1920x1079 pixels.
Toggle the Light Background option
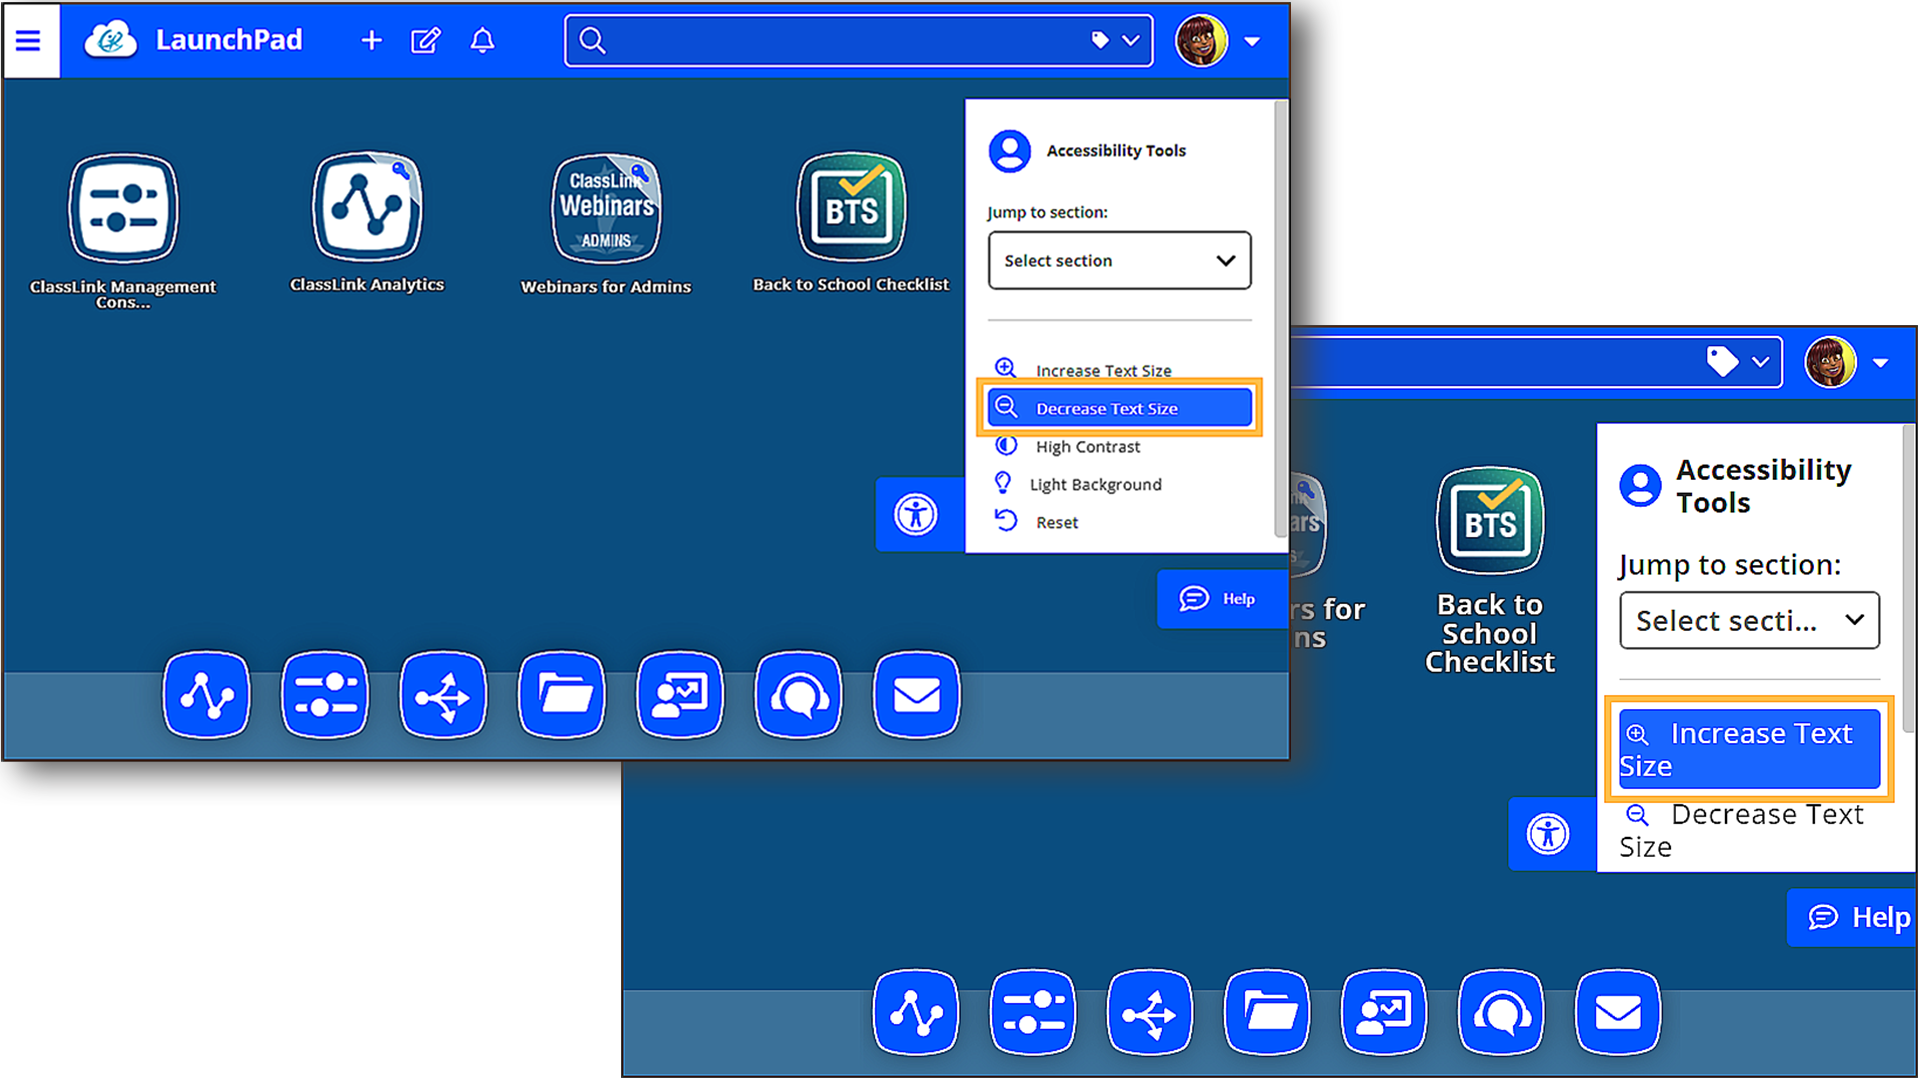(x=1096, y=484)
